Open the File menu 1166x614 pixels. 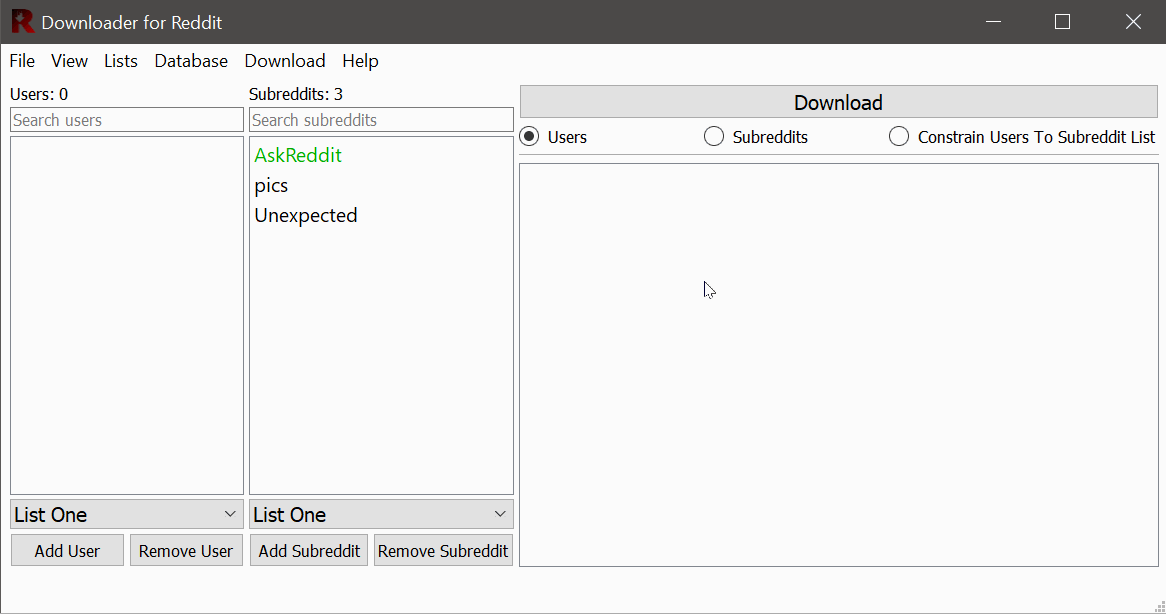(x=22, y=61)
